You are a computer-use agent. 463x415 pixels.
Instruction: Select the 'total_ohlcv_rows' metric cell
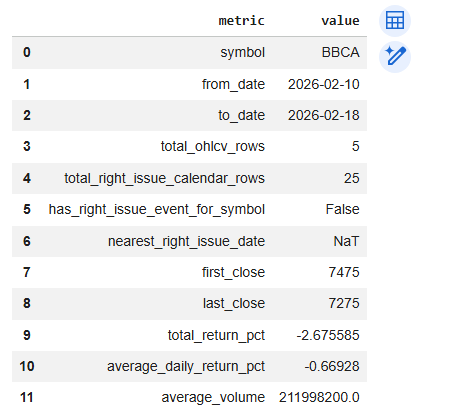pos(213,146)
